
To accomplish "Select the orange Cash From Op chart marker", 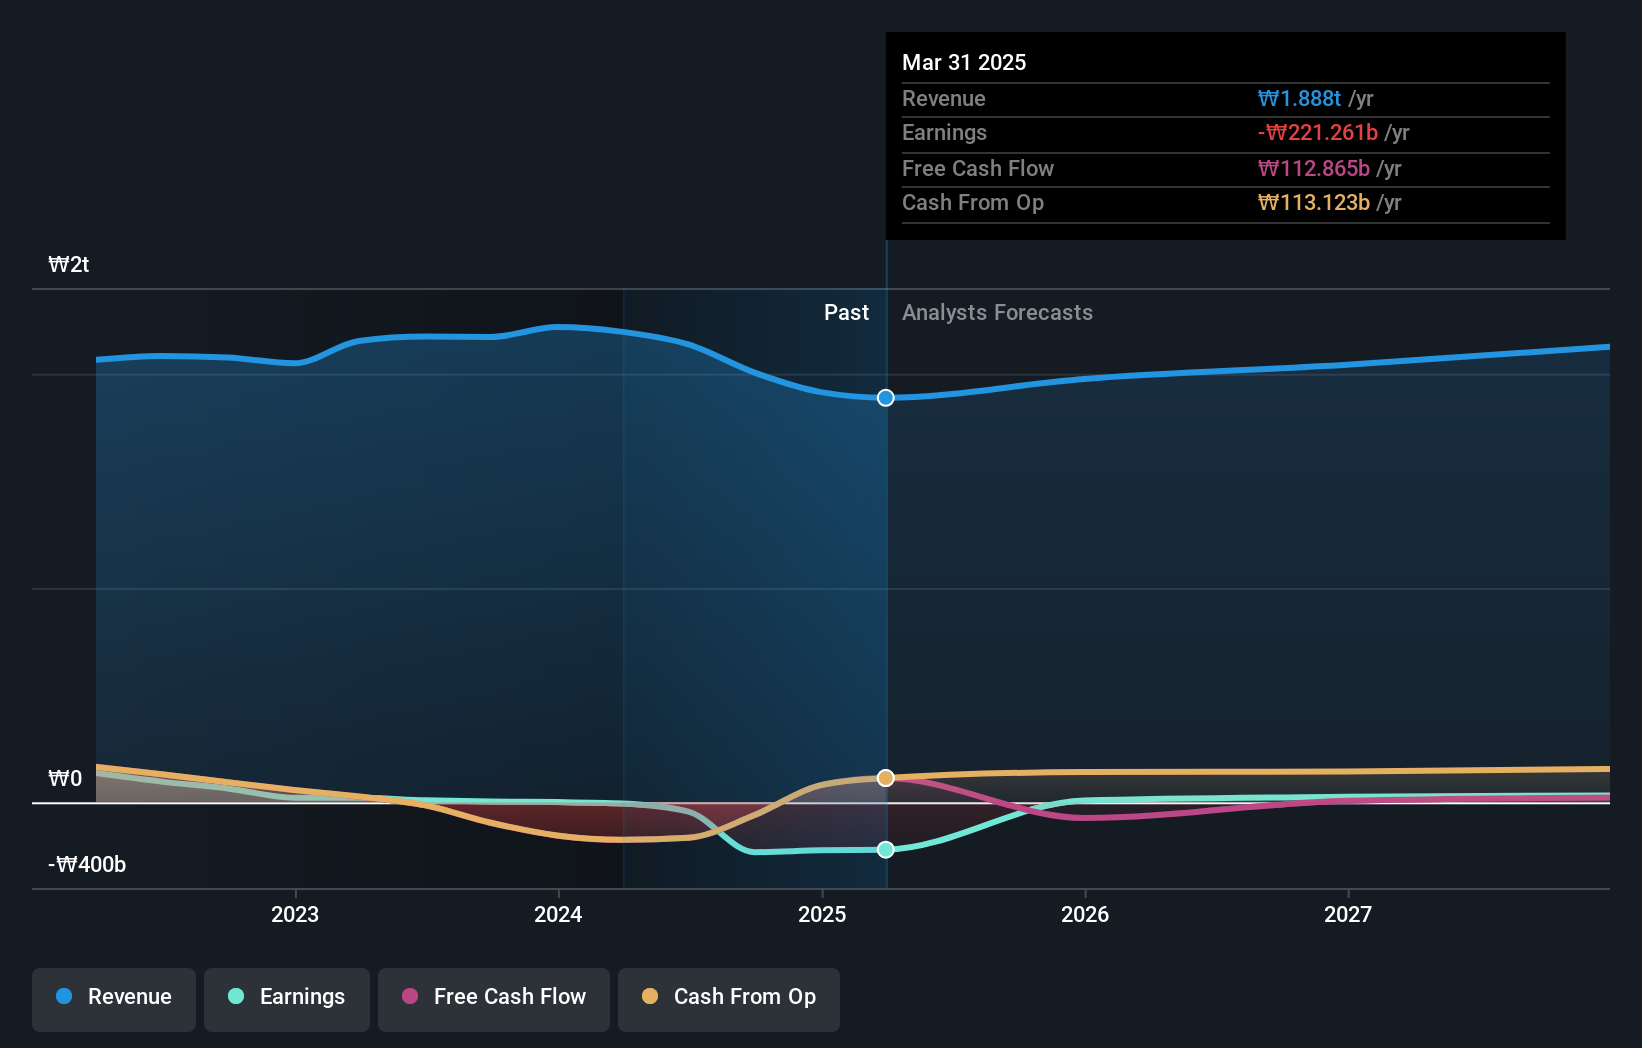I will [885, 777].
